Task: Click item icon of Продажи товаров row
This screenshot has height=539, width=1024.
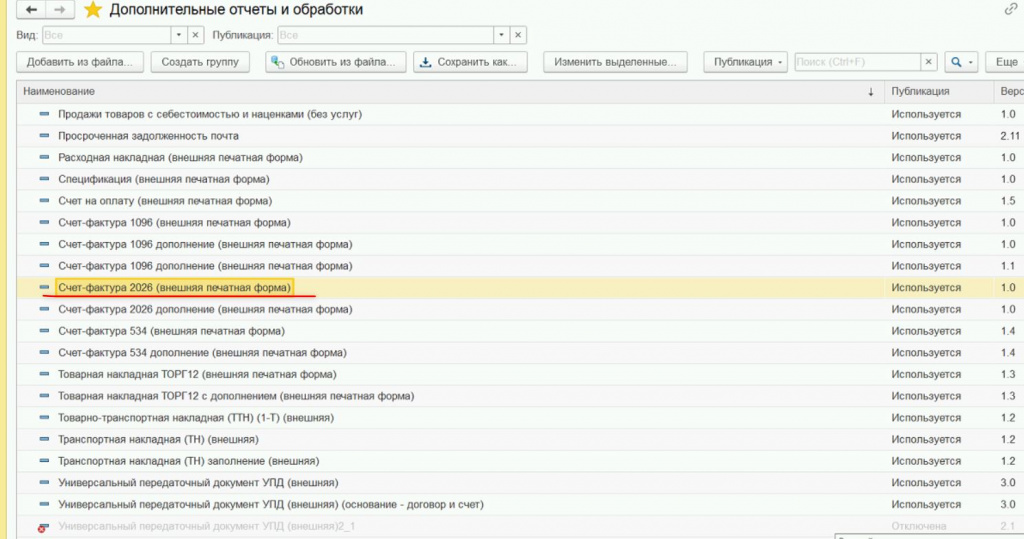Action: 44,114
